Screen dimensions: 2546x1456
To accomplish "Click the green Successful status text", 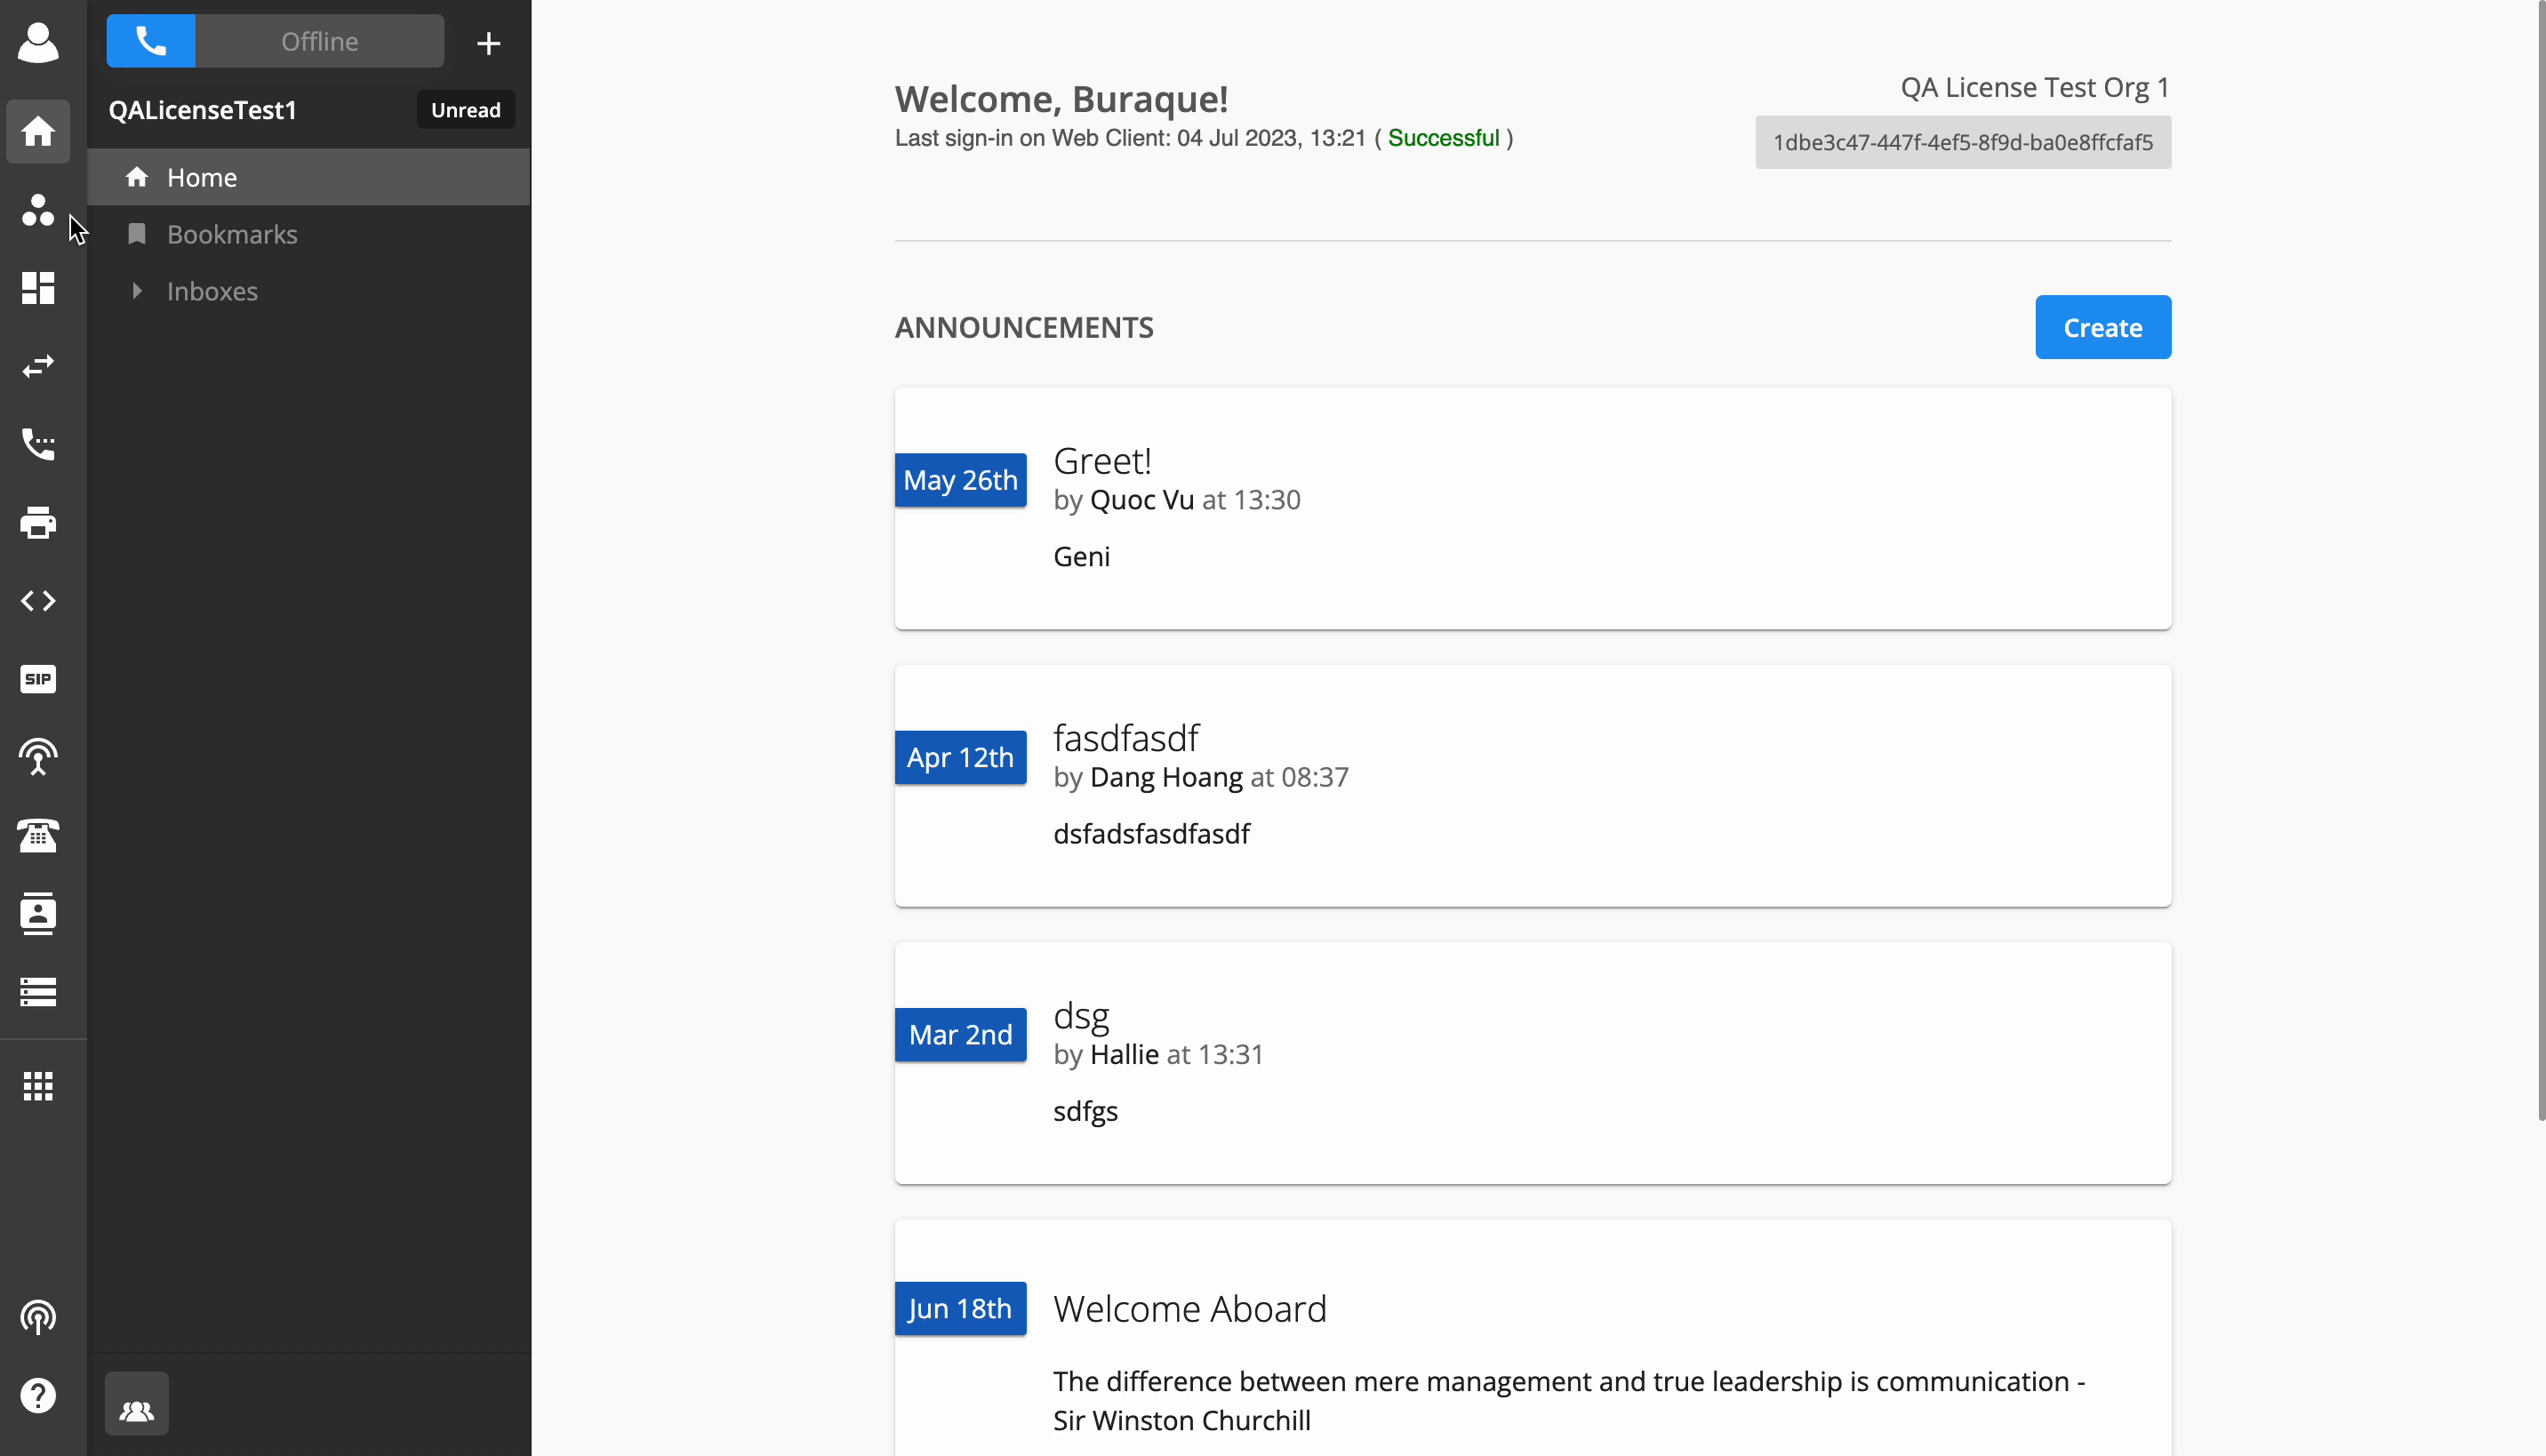I will [x=1443, y=138].
